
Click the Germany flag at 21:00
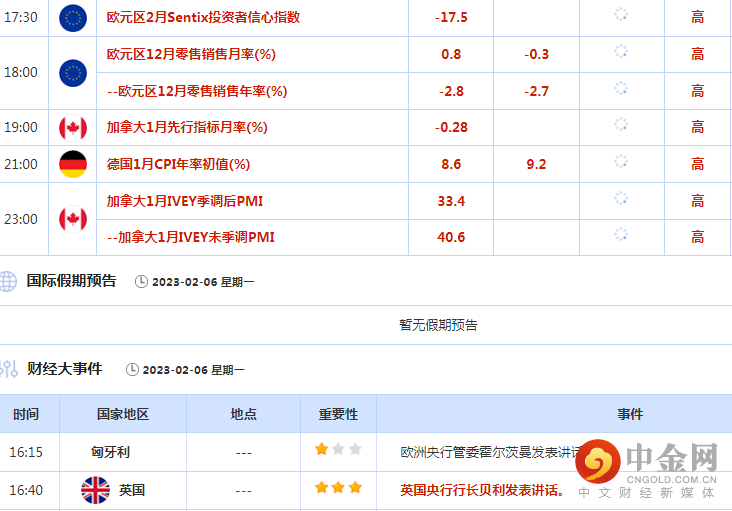coord(73,164)
